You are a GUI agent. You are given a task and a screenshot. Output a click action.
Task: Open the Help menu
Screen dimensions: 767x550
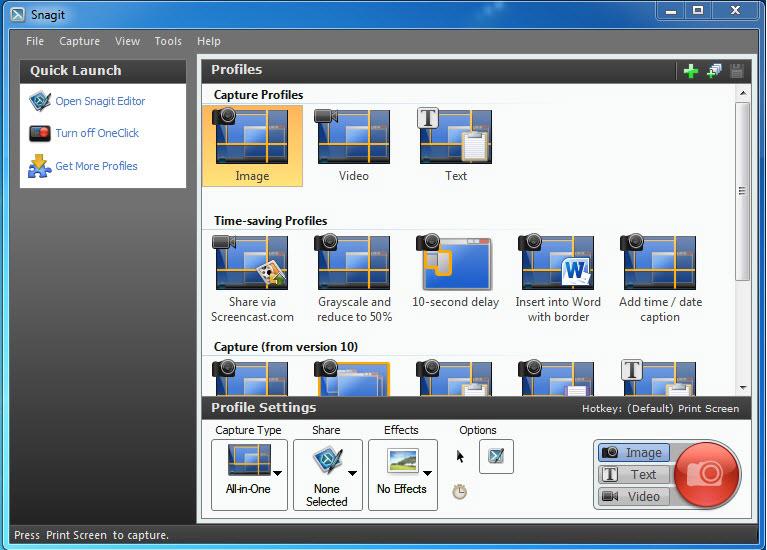[x=209, y=41]
